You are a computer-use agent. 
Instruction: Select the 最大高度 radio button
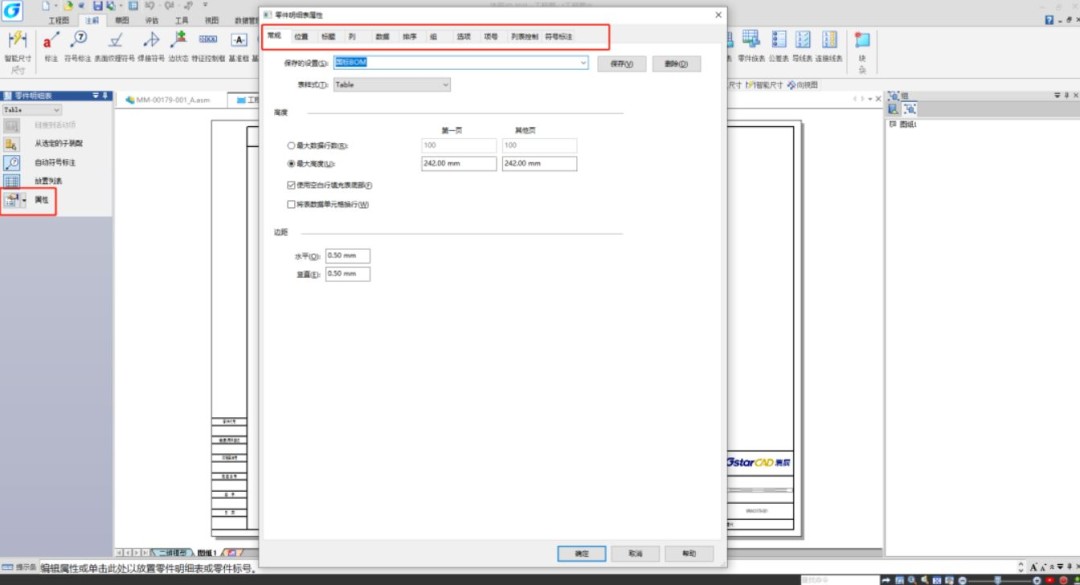pos(291,164)
